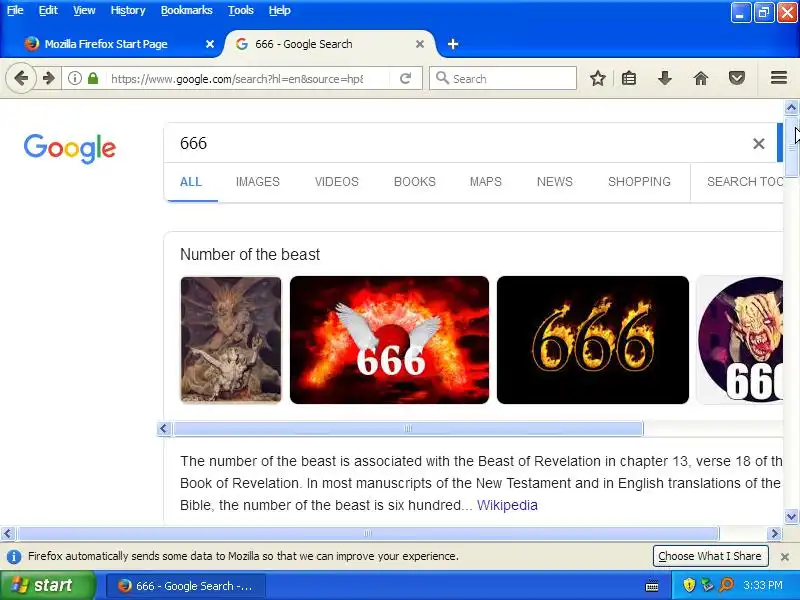Close the Mozilla Firefox Start Page tab

(x=210, y=44)
